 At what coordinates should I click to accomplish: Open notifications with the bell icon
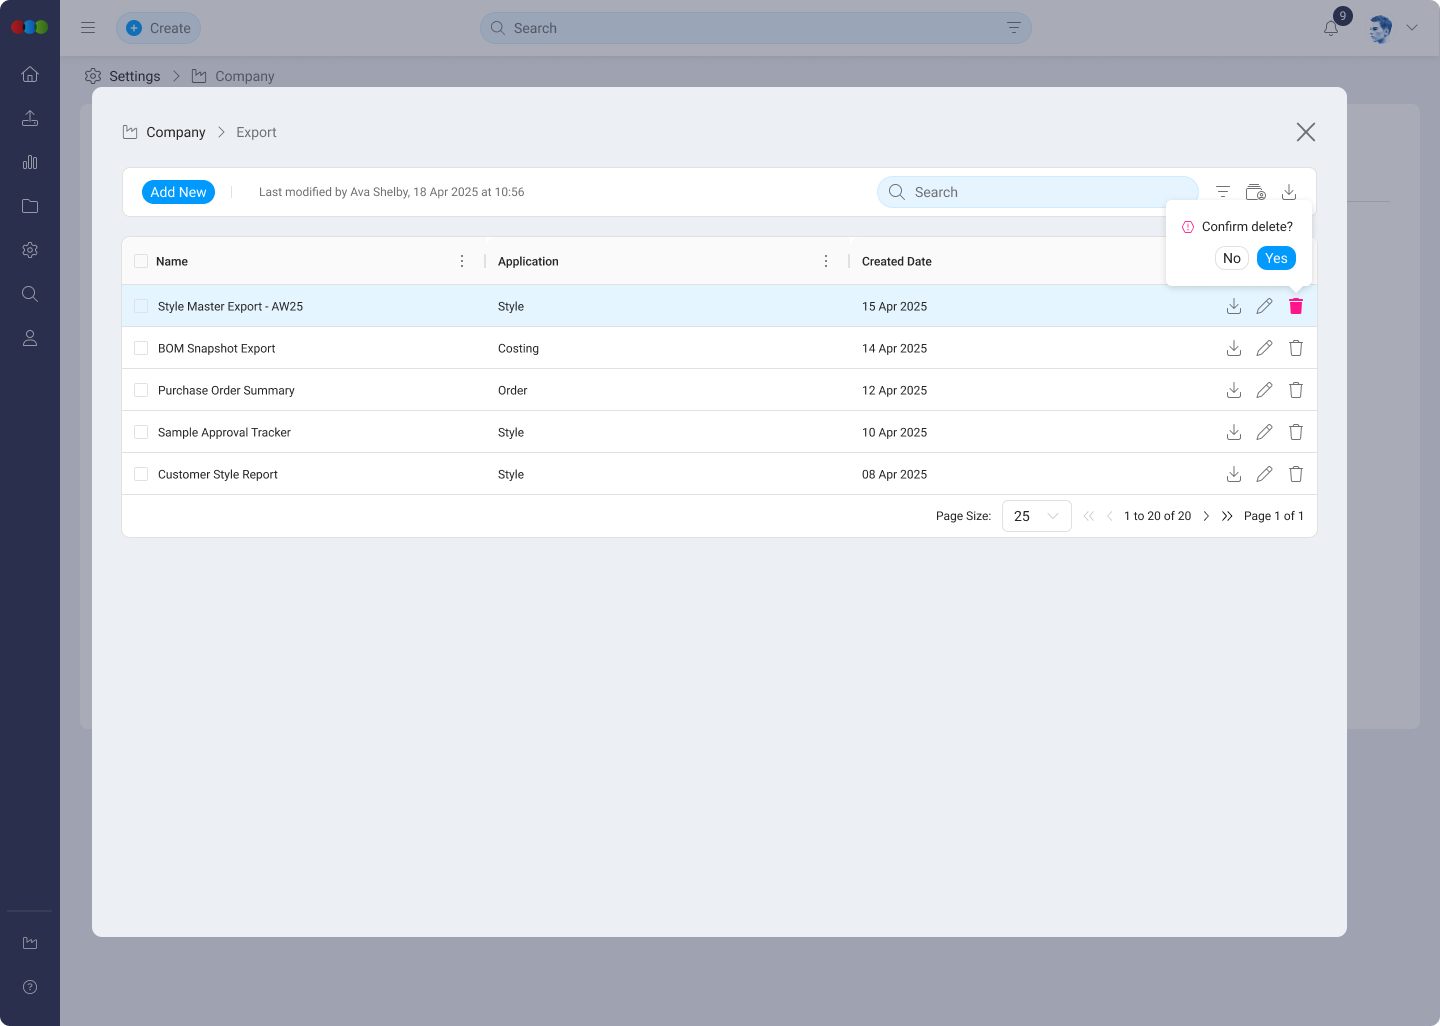(x=1330, y=28)
